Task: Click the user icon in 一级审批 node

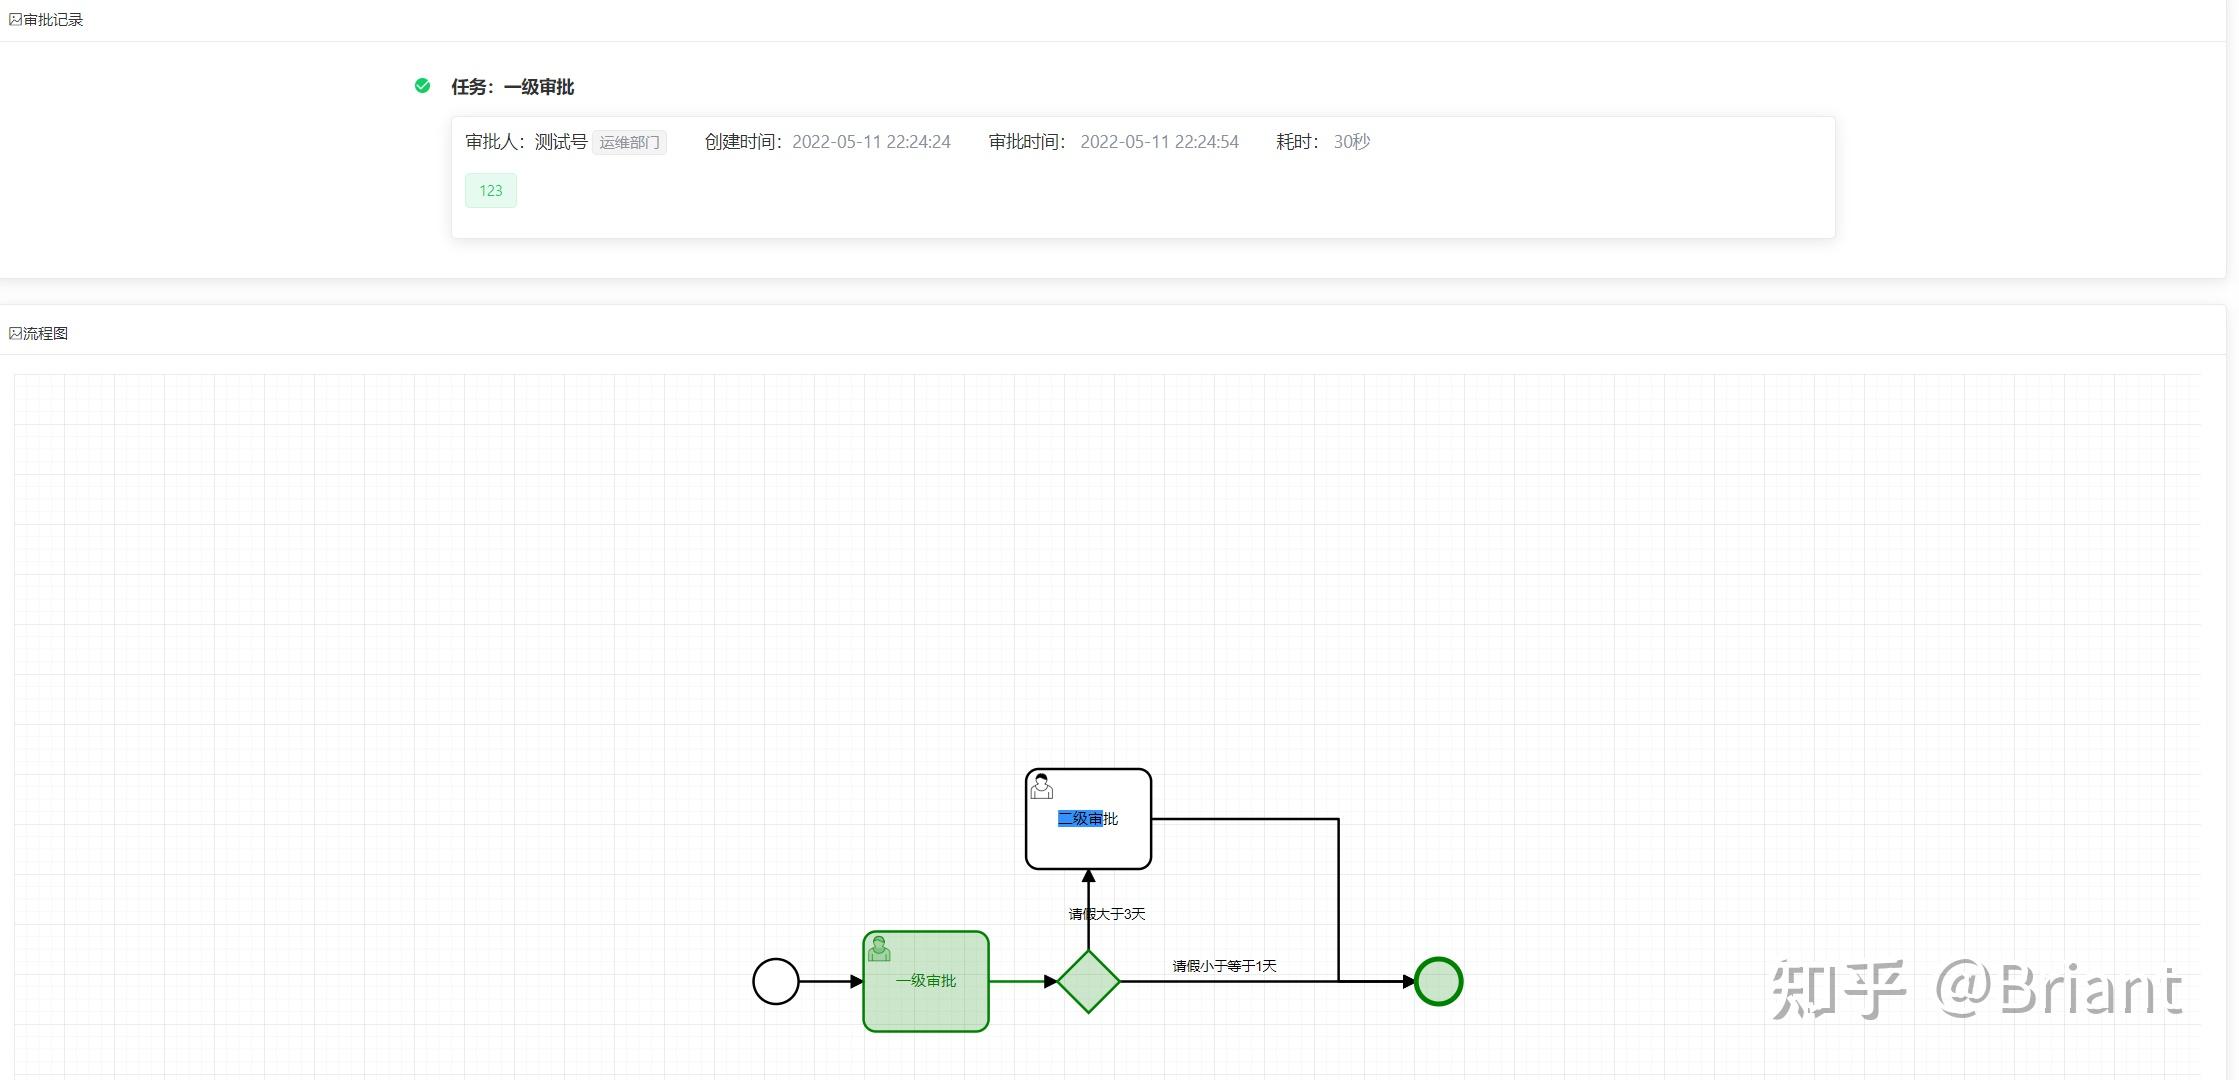Action: coord(879,948)
